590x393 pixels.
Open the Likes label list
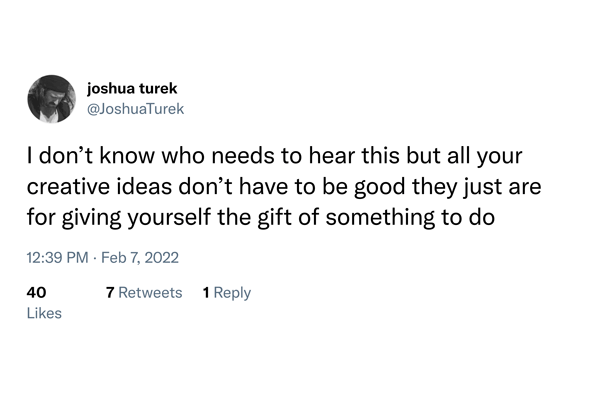pos(44,313)
